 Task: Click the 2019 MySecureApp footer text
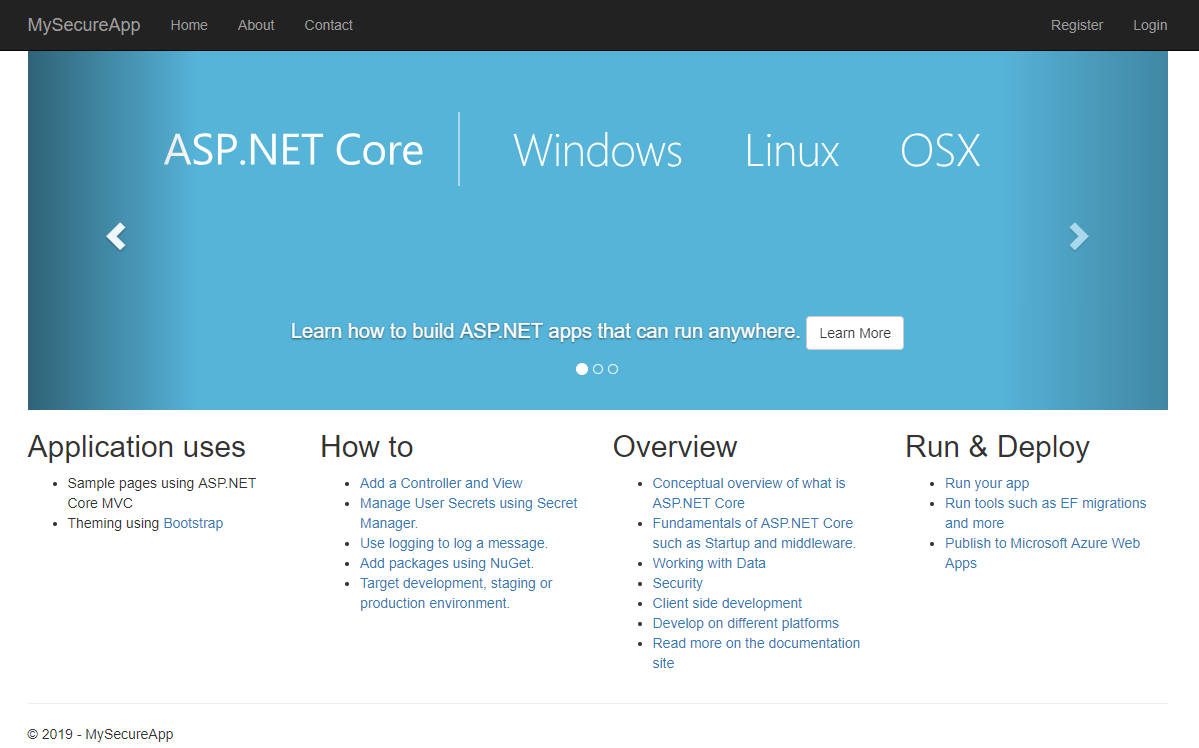(100, 734)
